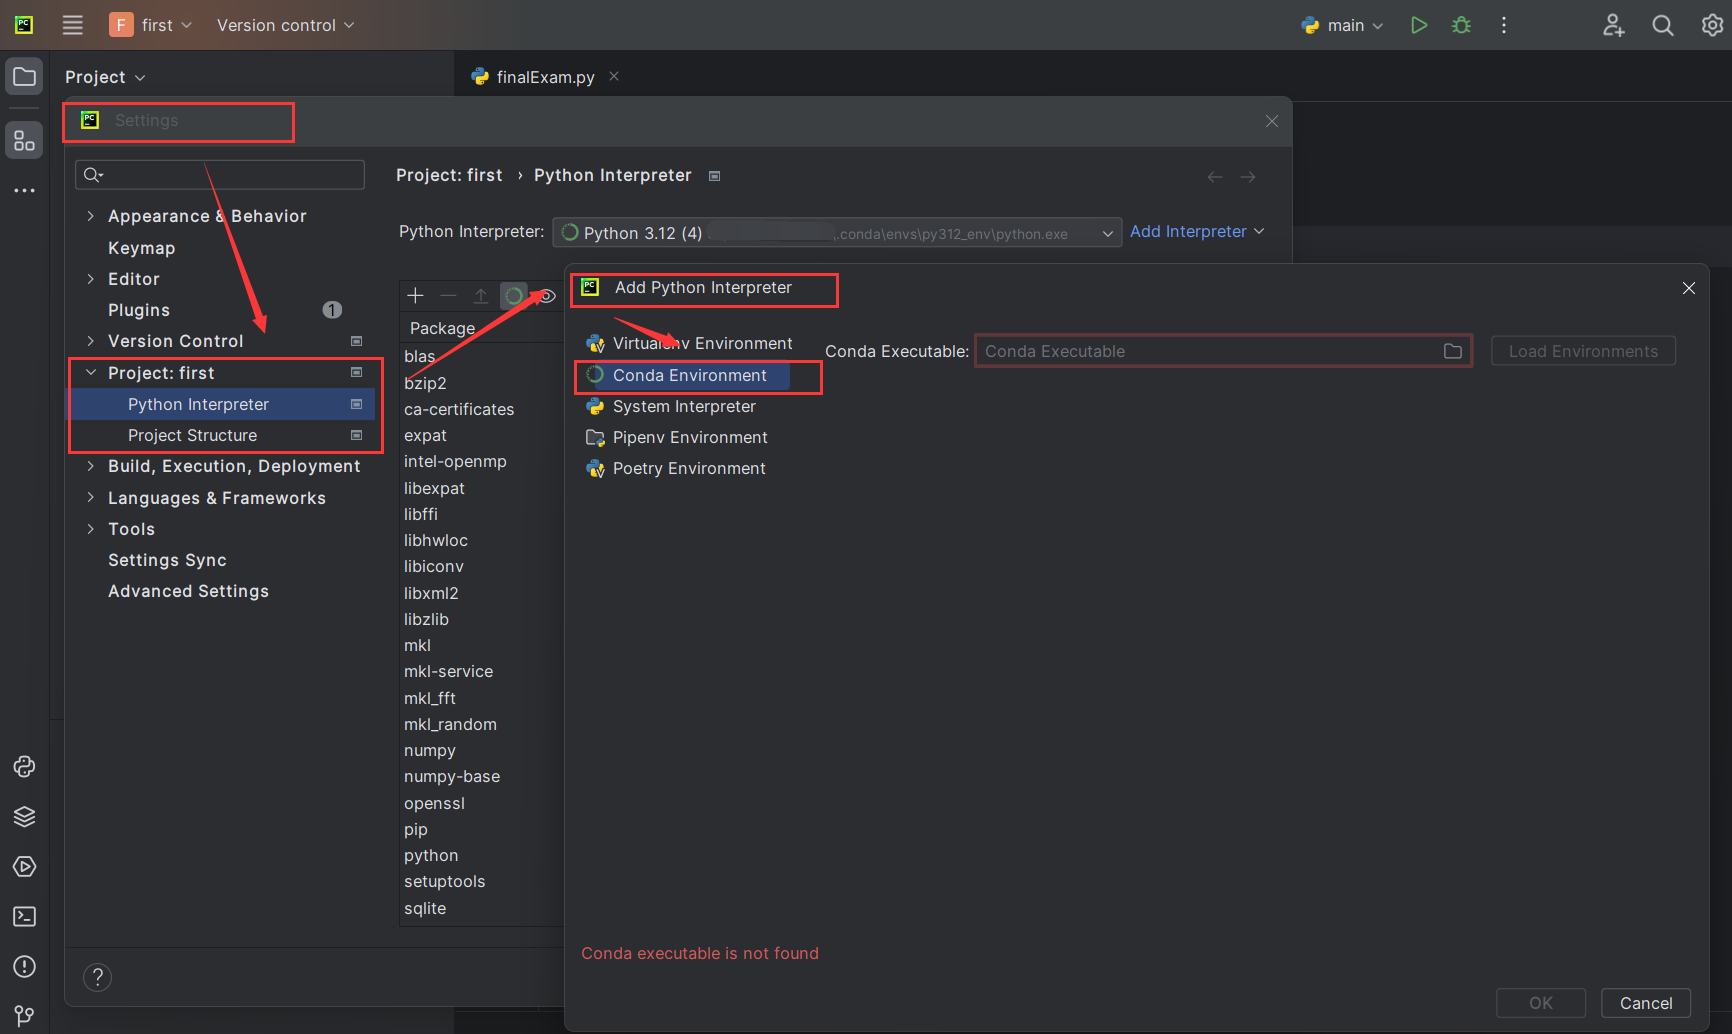Screen dimensions: 1732x1034
Task: Focus the Settings search field
Action: coord(220,175)
